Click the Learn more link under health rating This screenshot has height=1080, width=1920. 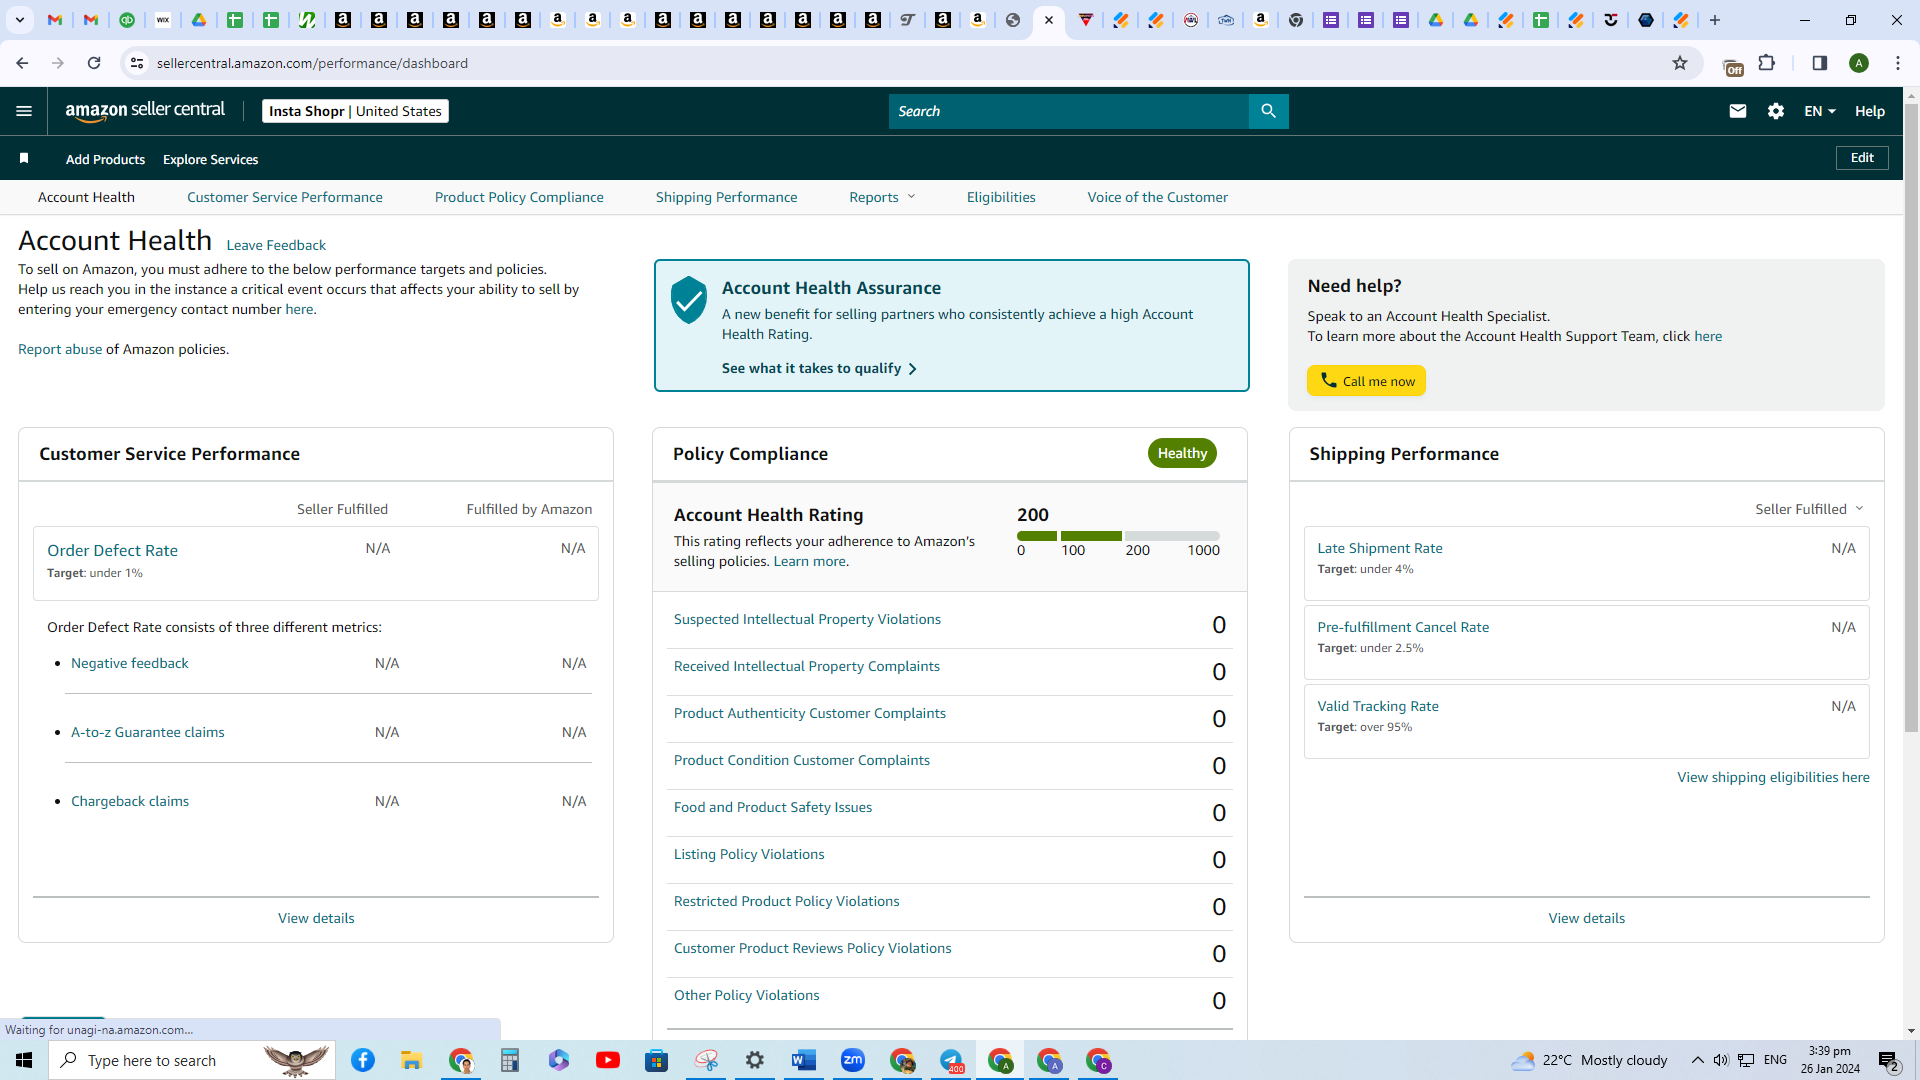809,561
